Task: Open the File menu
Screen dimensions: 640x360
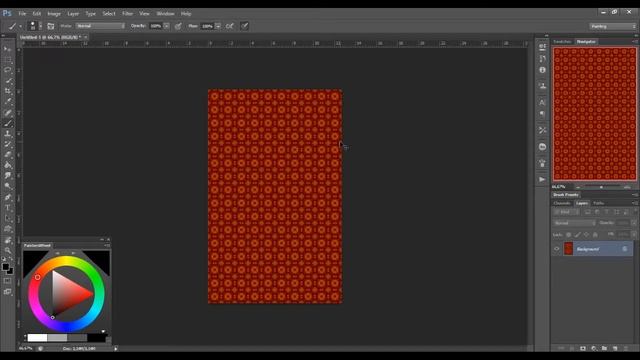Action: (22, 13)
